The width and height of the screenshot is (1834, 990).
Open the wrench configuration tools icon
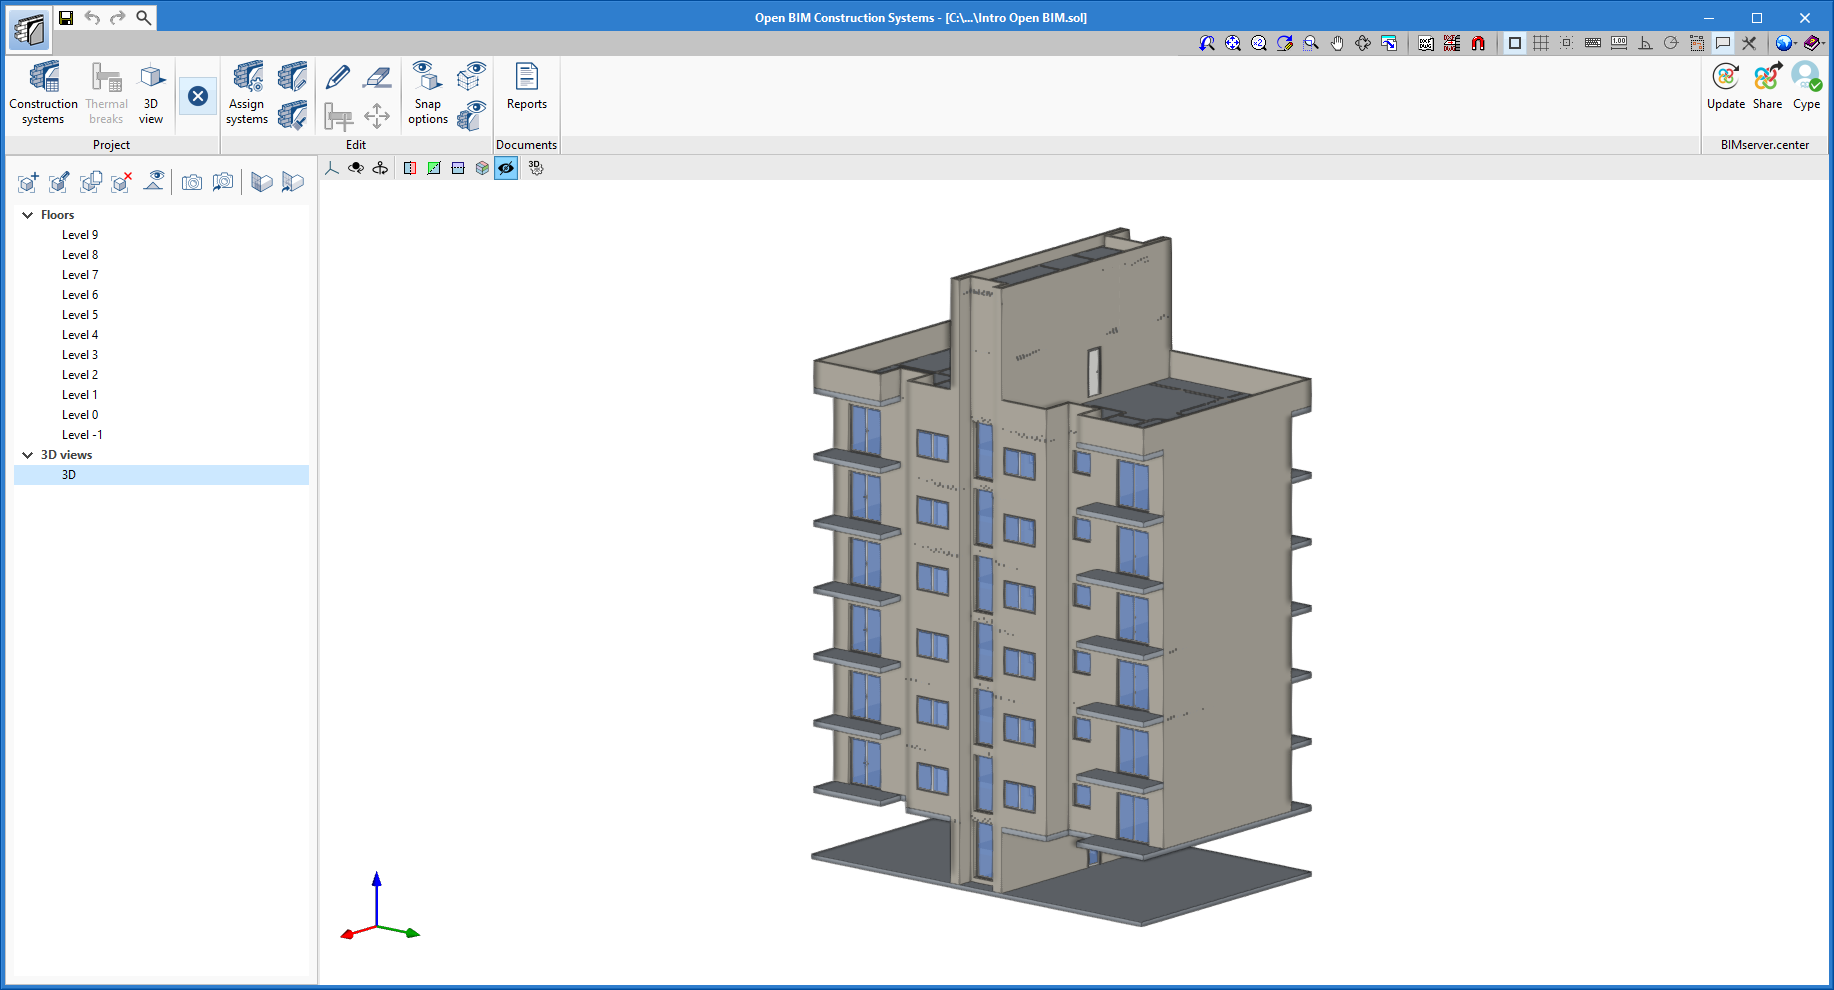coord(1749,43)
